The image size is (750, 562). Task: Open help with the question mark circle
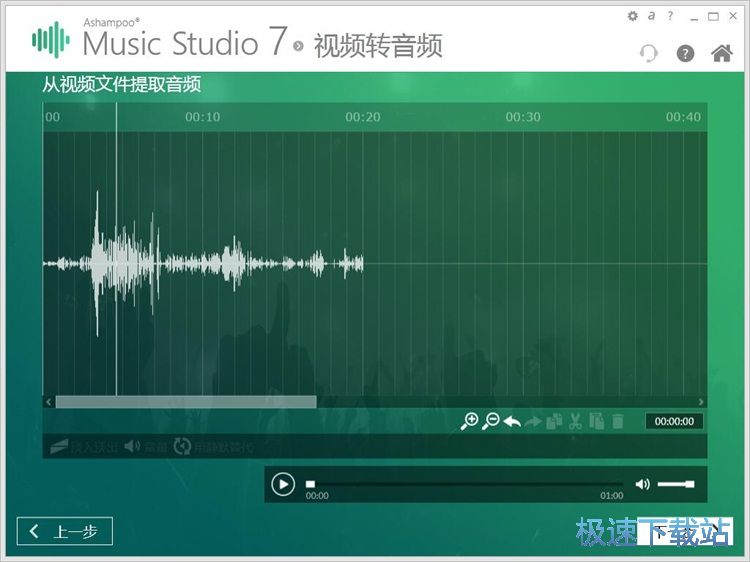pos(685,53)
